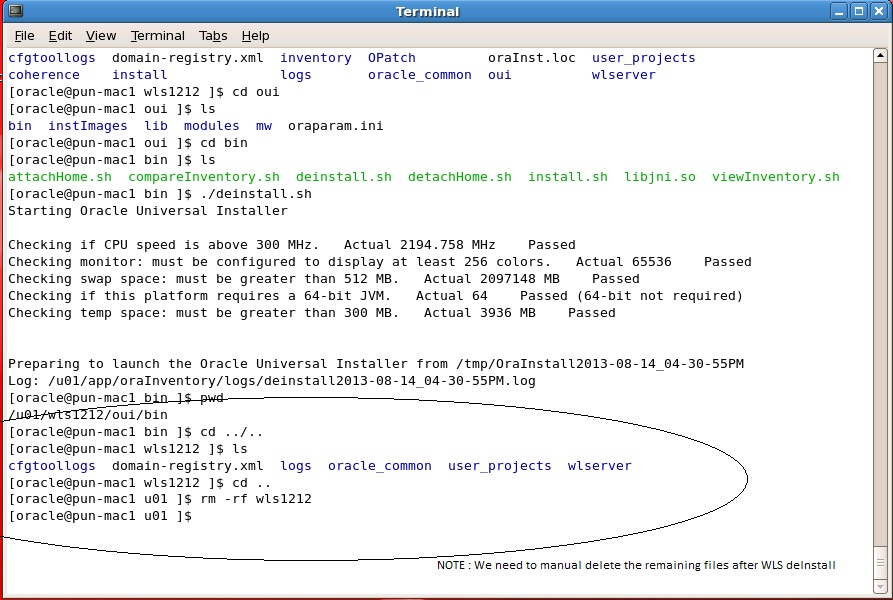Open the Edit menu
This screenshot has height=600, width=893.
coord(60,36)
